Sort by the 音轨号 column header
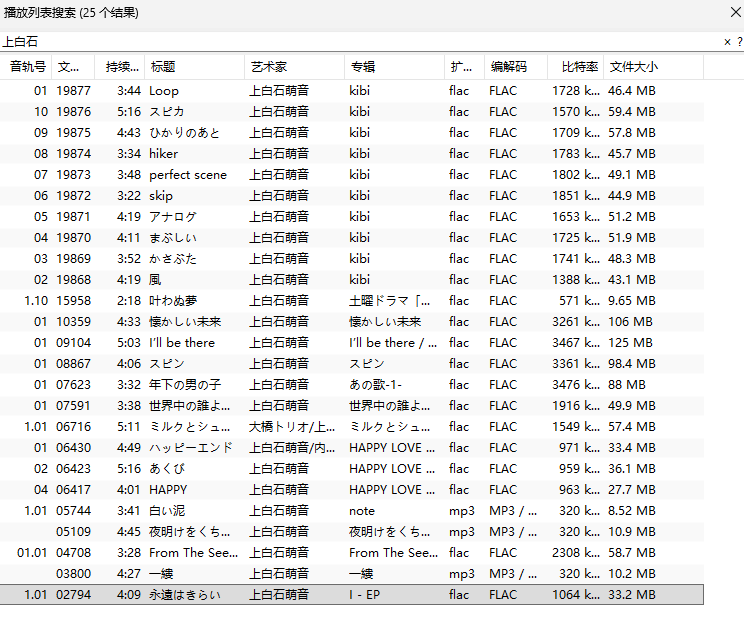744x635 pixels. [27, 67]
